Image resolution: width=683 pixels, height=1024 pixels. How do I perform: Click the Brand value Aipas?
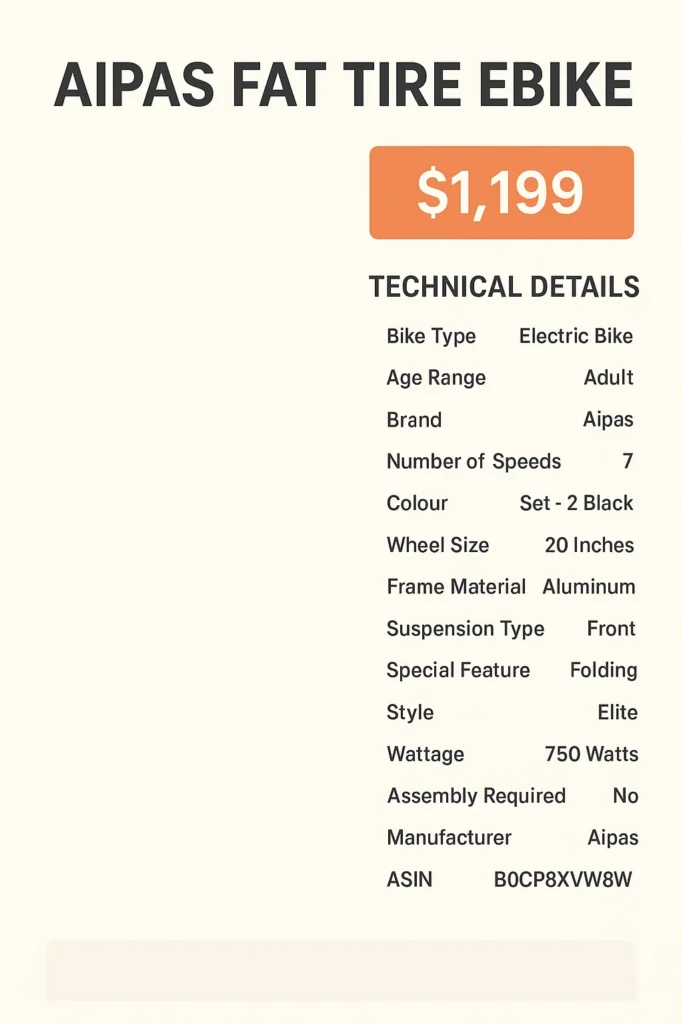pyautogui.click(x=608, y=419)
